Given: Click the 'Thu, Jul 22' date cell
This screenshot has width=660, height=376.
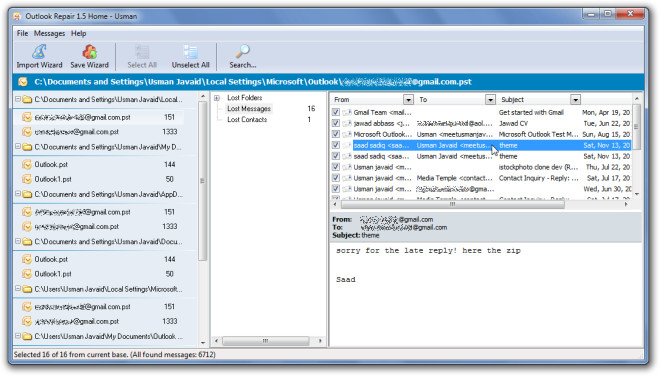Looking at the screenshot, I should pos(608,167).
